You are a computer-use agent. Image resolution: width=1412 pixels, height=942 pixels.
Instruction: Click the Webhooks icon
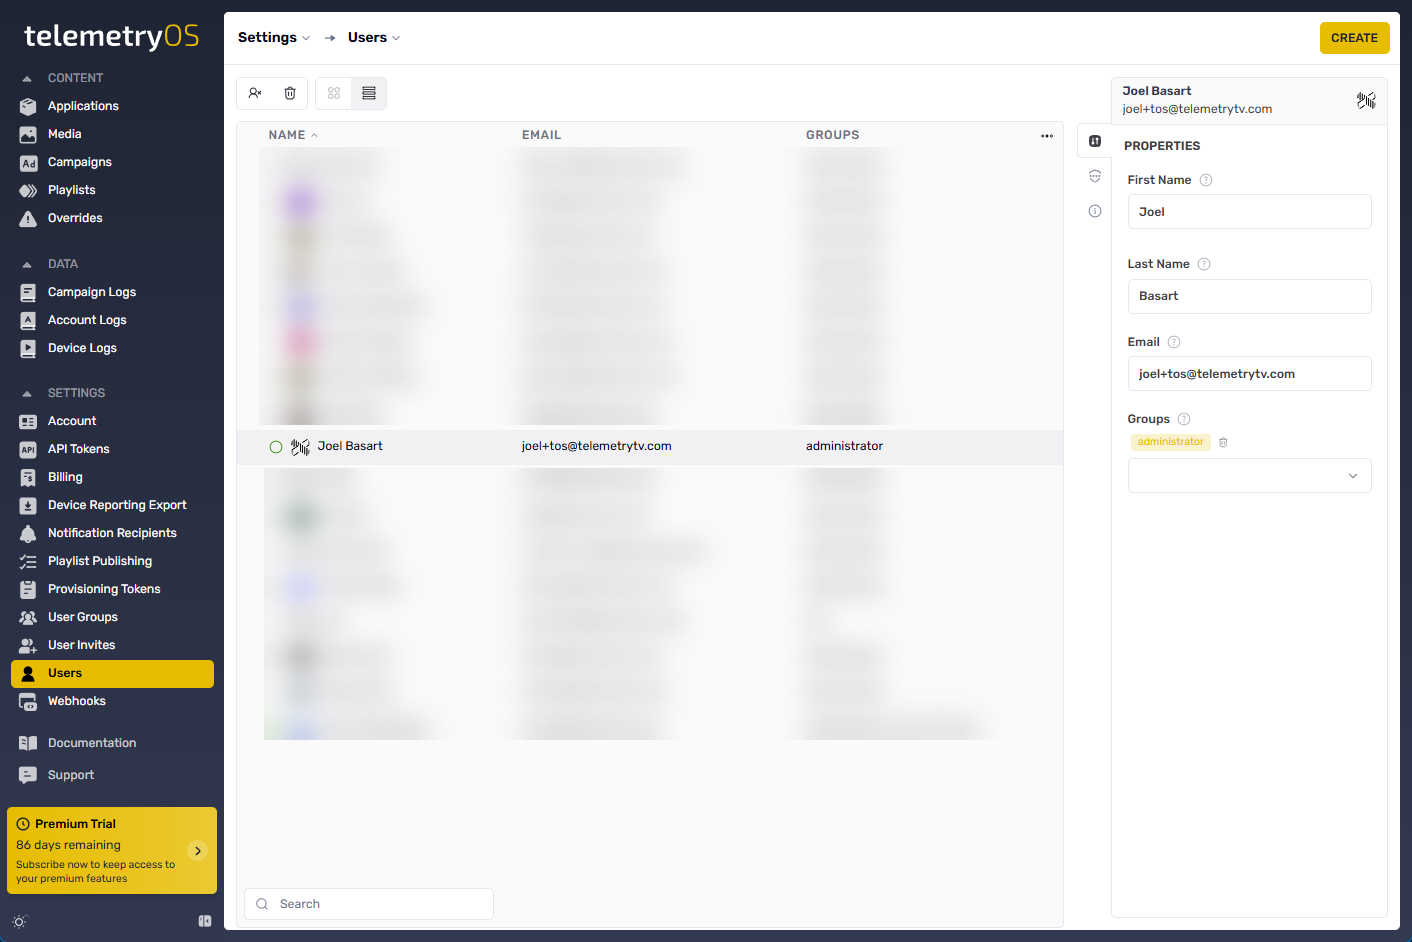[x=28, y=701]
